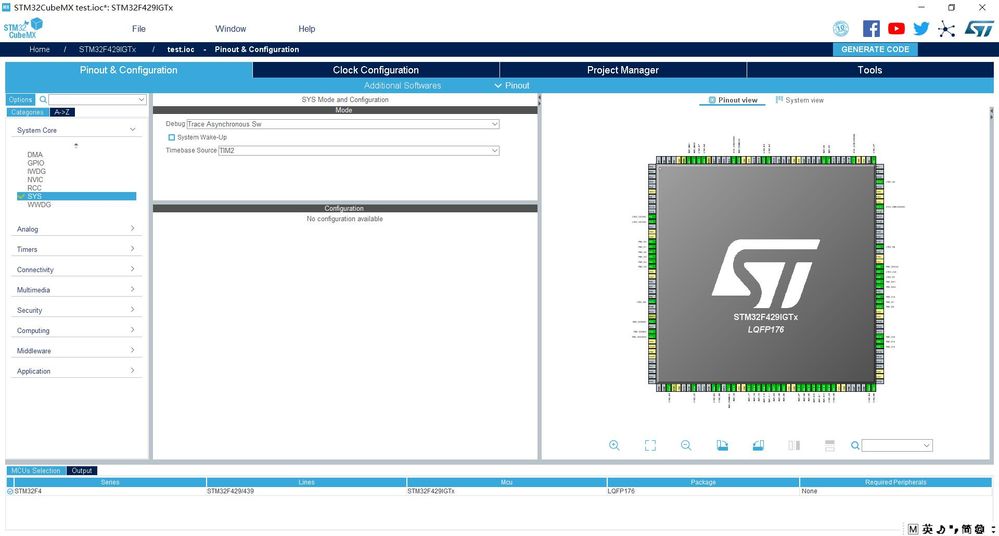Open the Window menu

coord(231,29)
